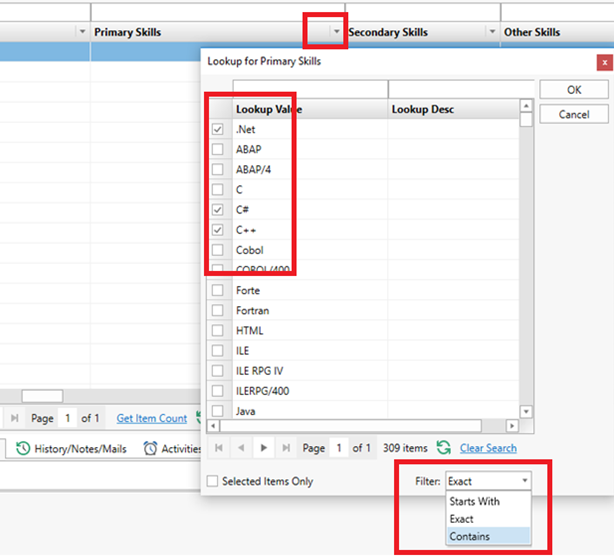Click main grid page number field

(x=67, y=418)
